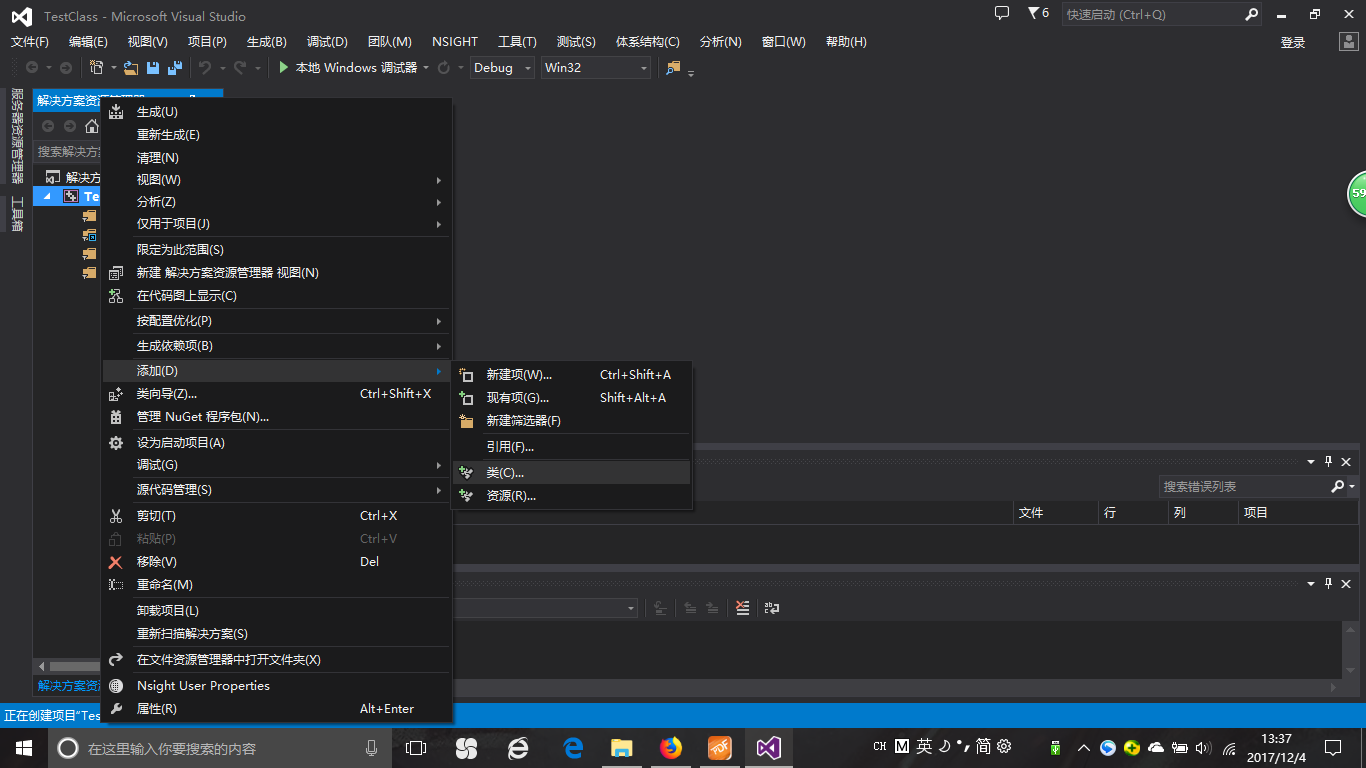The width and height of the screenshot is (1366, 768).
Task: Click 重新生成(E) in the context menu
Action: pyautogui.click(x=277, y=134)
